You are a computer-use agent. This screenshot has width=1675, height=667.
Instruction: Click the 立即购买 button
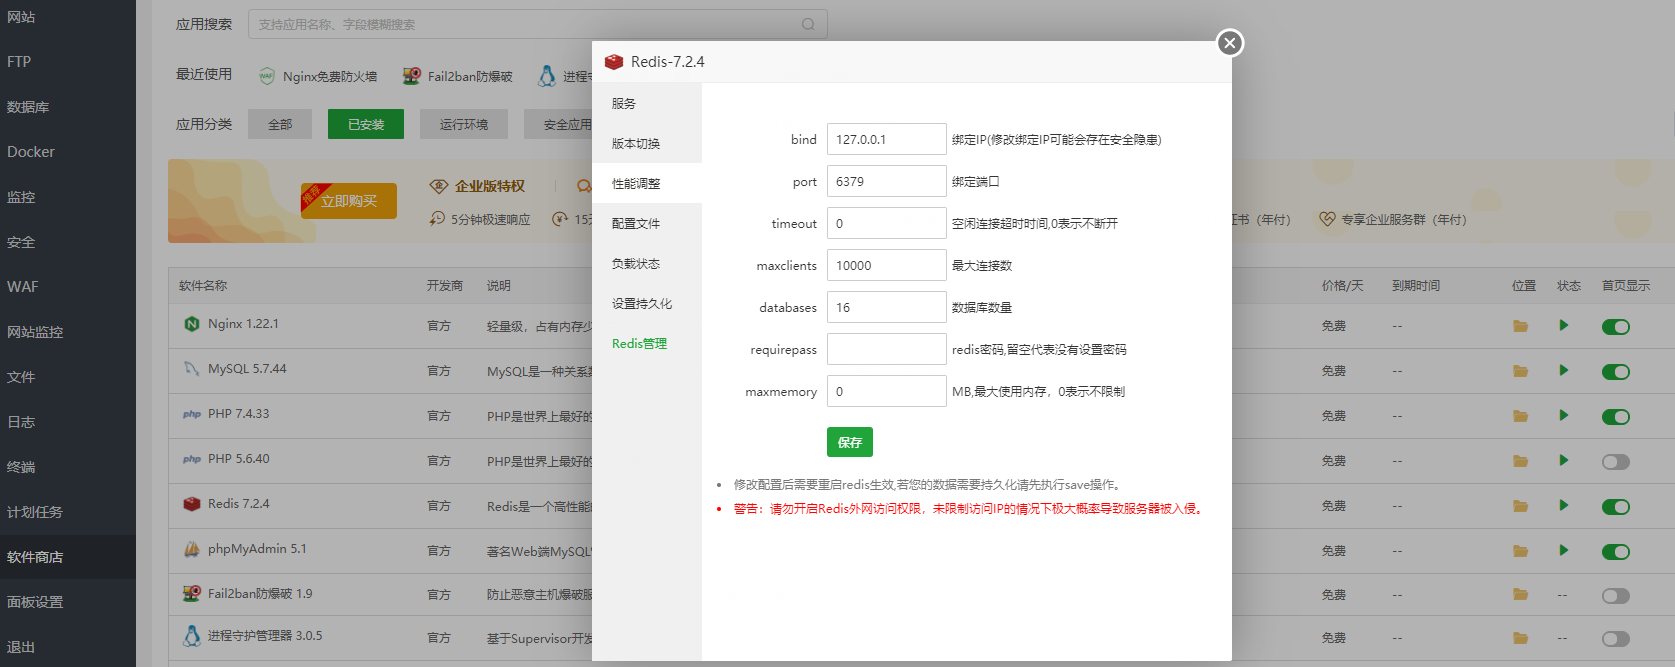[x=349, y=201]
